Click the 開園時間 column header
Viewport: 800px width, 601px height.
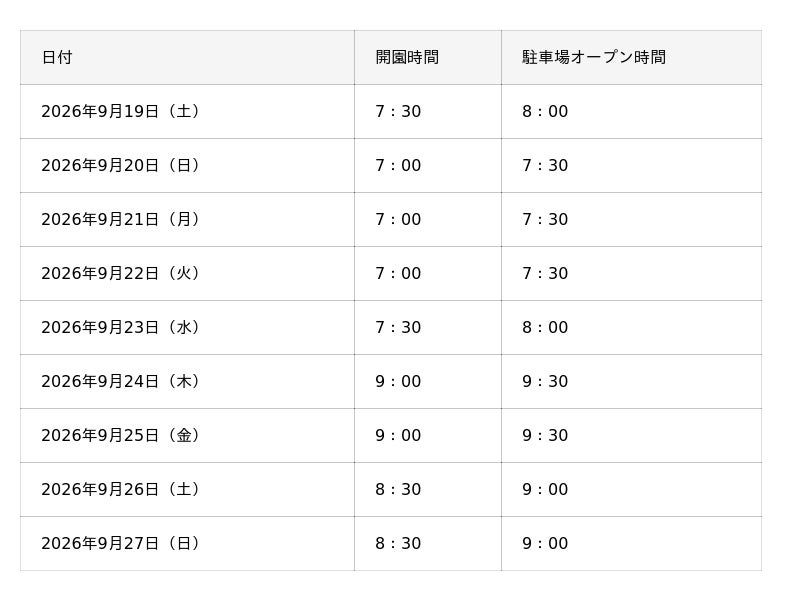(x=407, y=57)
